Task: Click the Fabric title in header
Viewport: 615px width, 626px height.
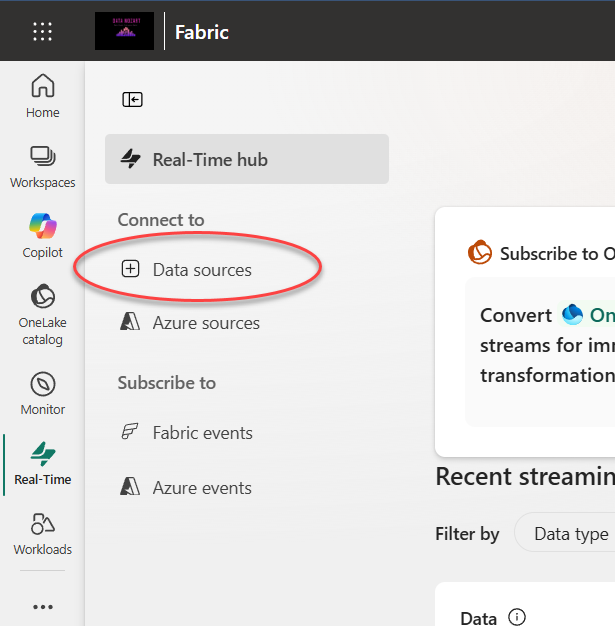Action: coord(202,32)
